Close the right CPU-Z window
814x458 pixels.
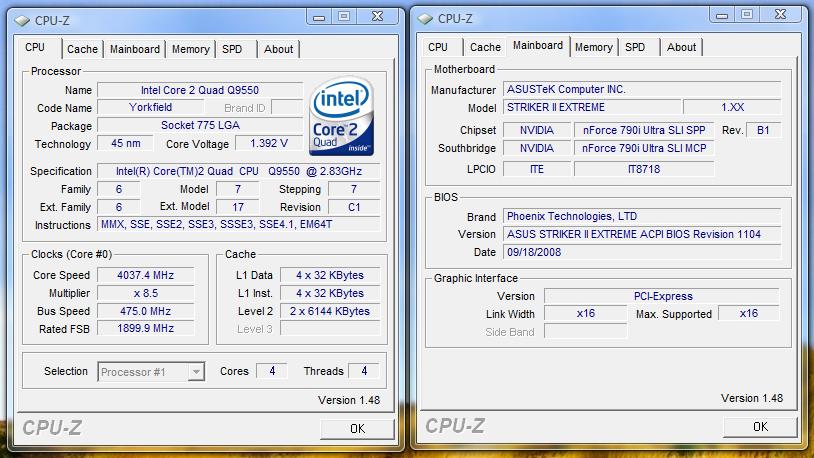coord(781,15)
